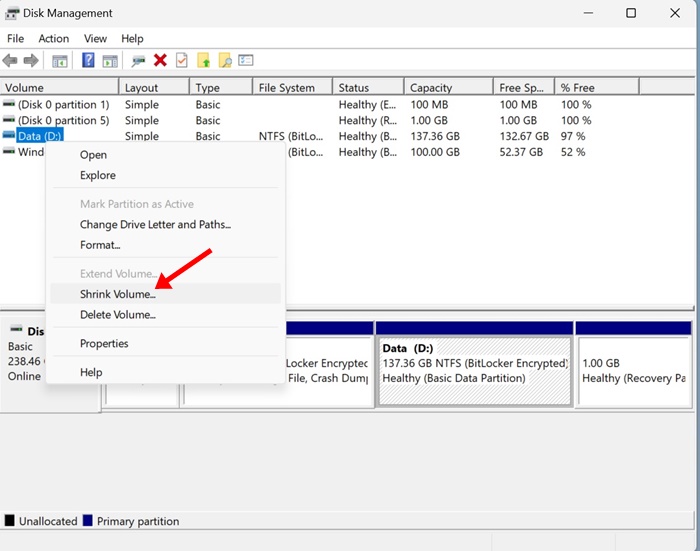Sort by the Free Sp... column header
The width and height of the screenshot is (700, 551).
(x=524, y=88)
